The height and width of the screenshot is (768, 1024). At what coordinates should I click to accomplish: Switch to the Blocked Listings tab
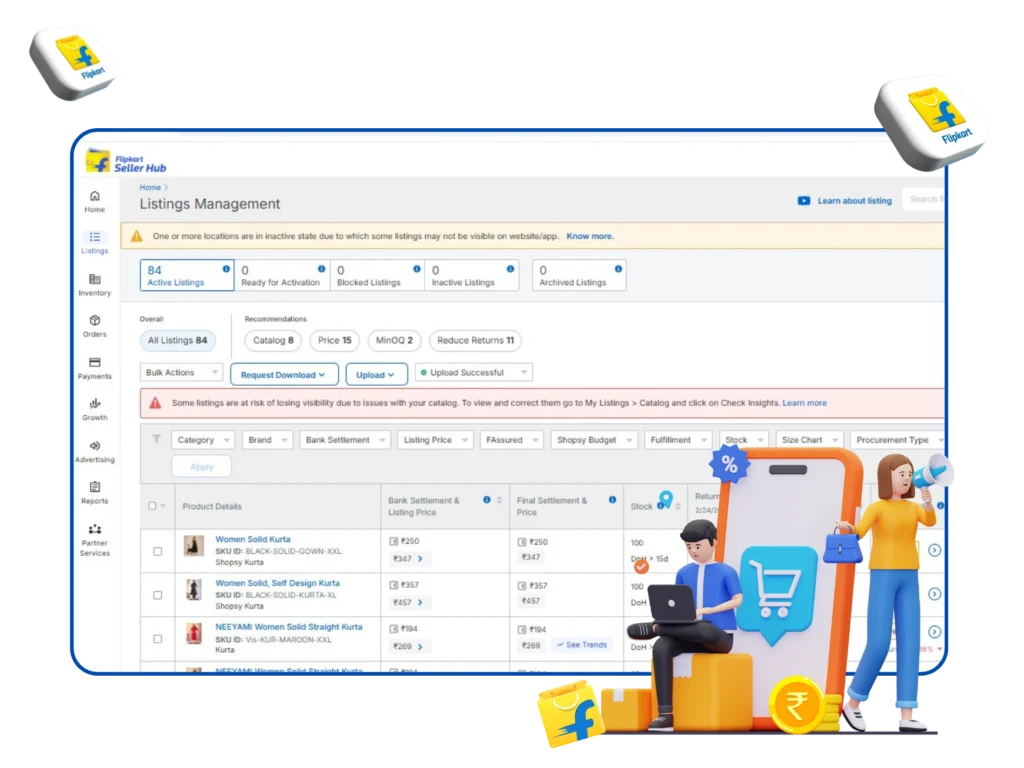click(x=376, y=276)
